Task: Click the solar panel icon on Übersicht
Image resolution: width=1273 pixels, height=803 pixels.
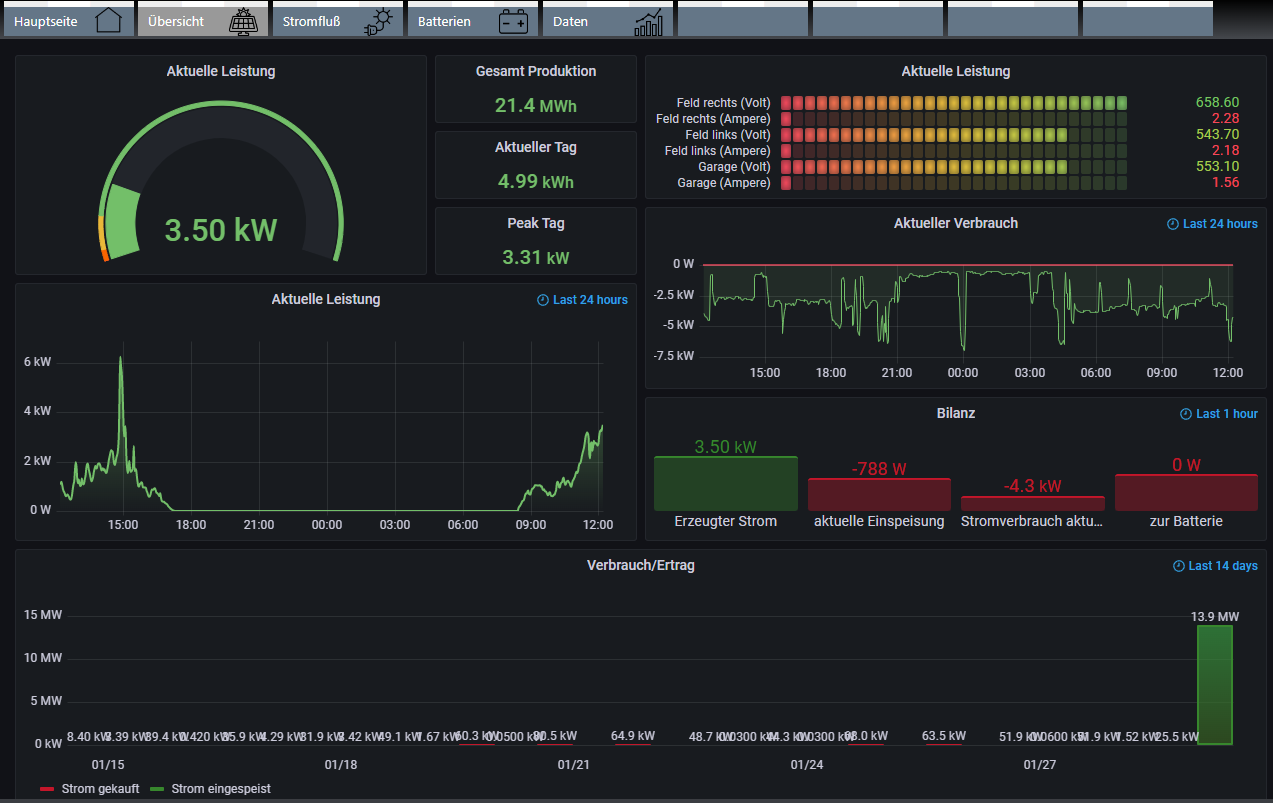Action: click(x=242, y=21)
